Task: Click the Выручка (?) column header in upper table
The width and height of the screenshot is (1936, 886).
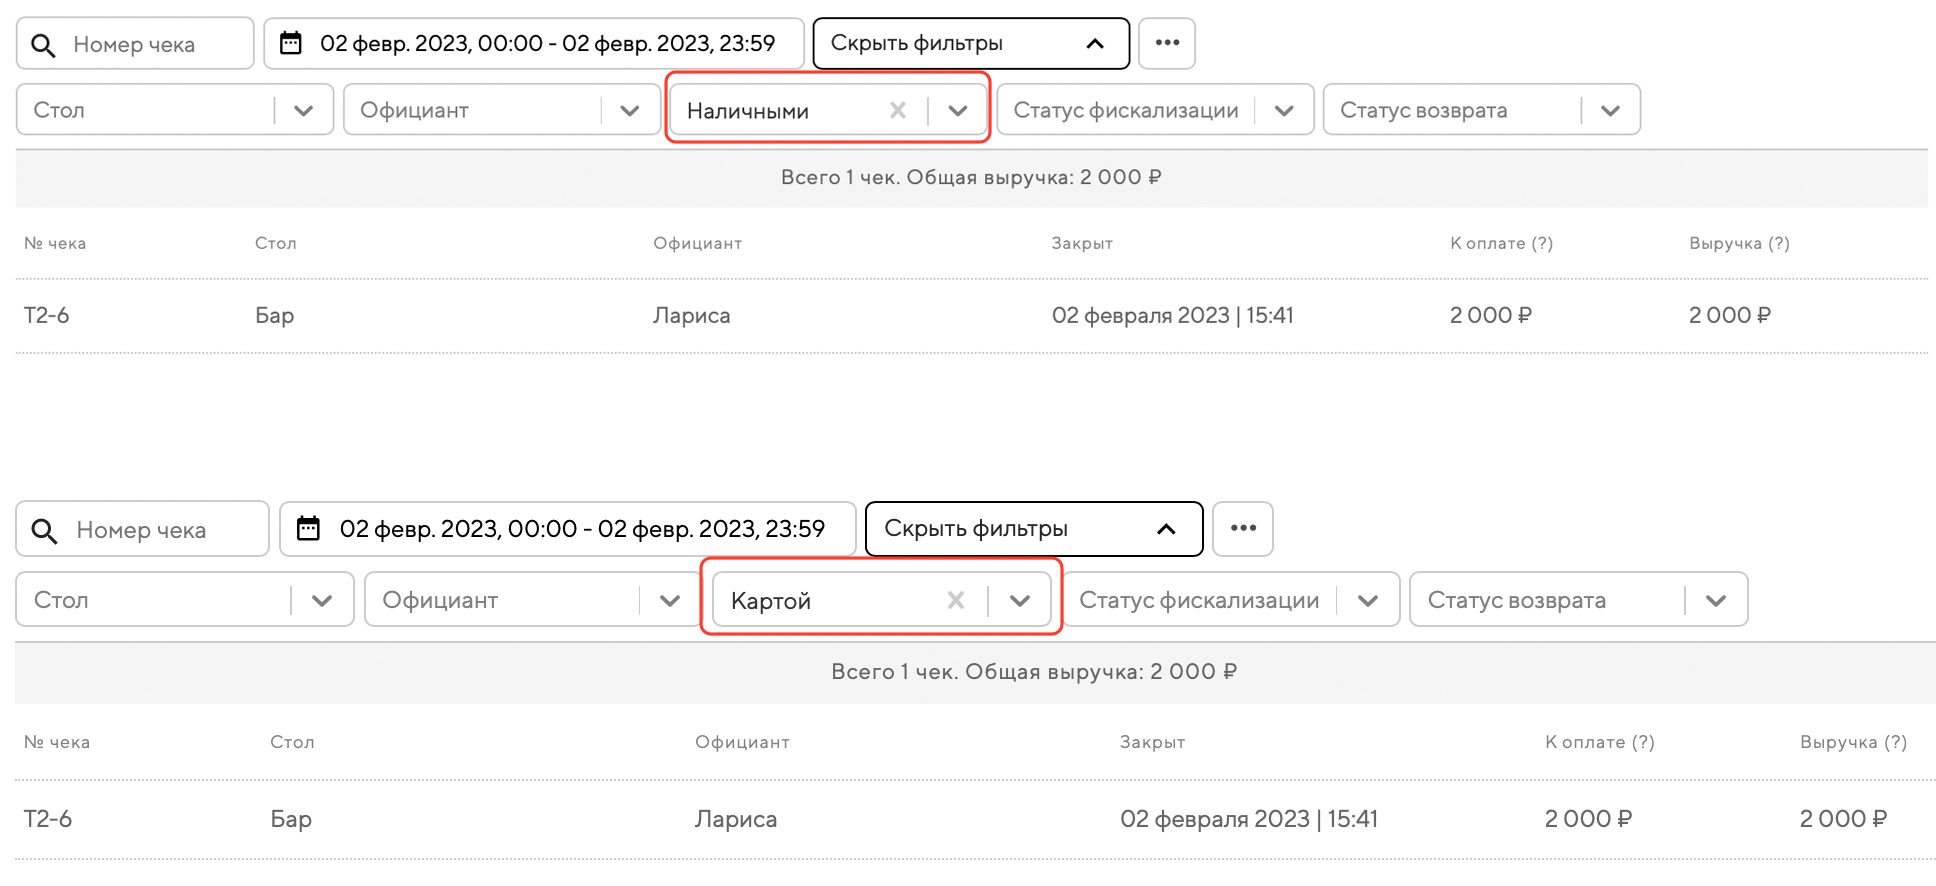Action: click(1738, 243)
